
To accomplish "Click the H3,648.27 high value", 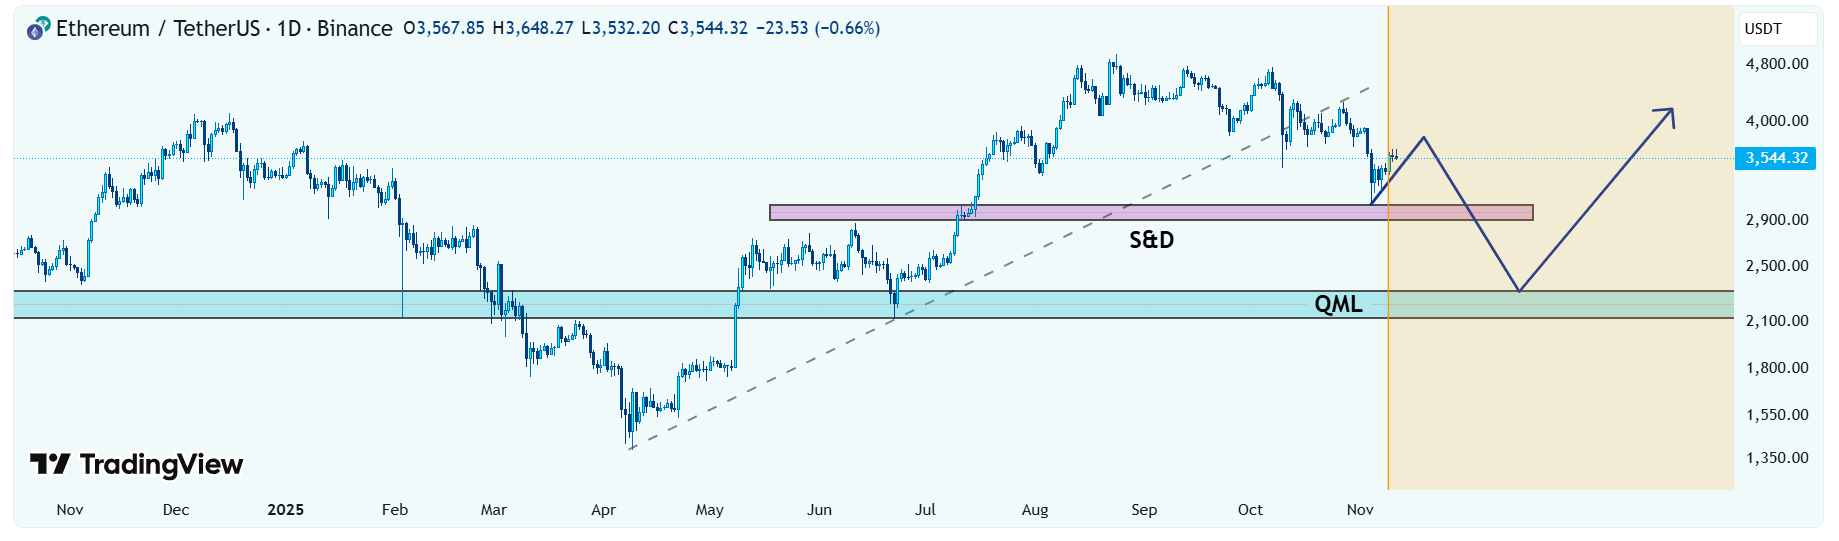I will (x=533, y=29).
